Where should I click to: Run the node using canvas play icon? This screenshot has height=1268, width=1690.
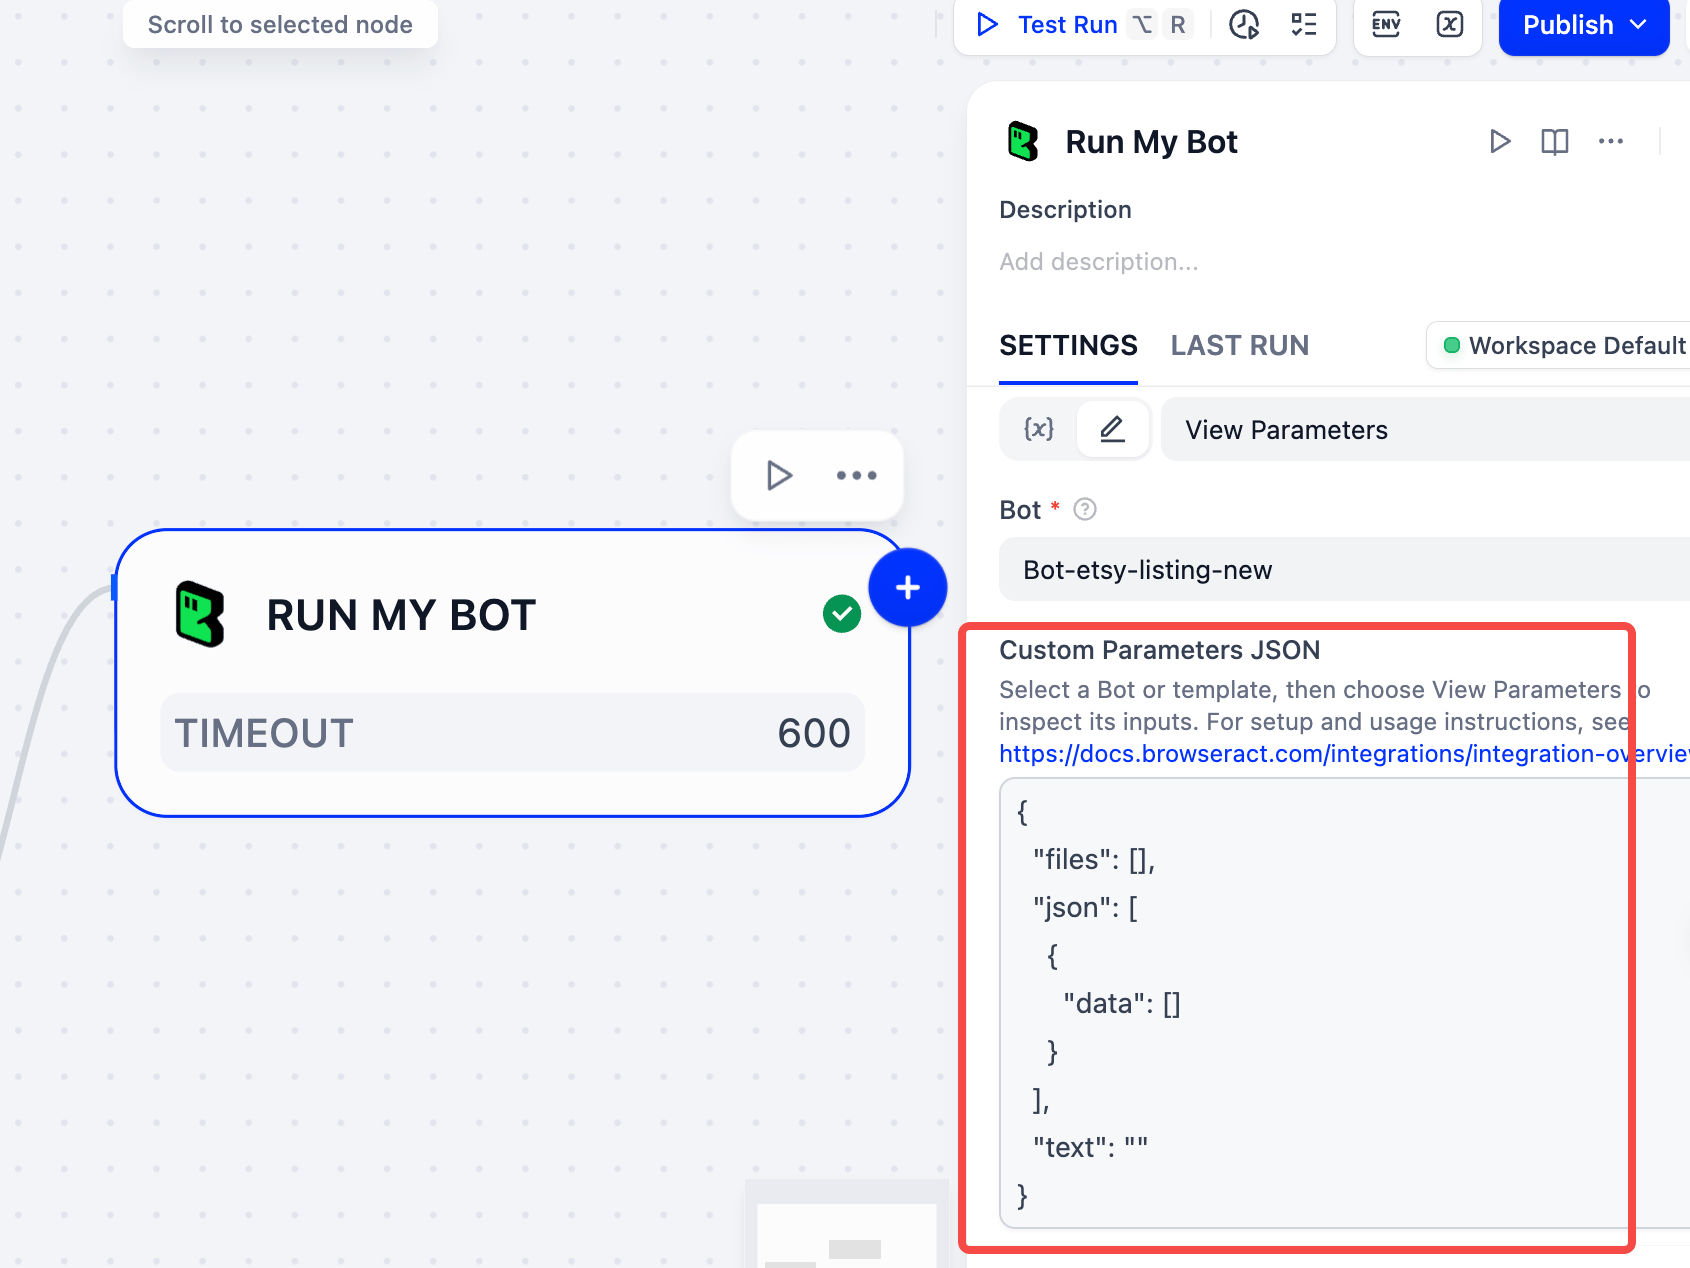click(779, 475)
